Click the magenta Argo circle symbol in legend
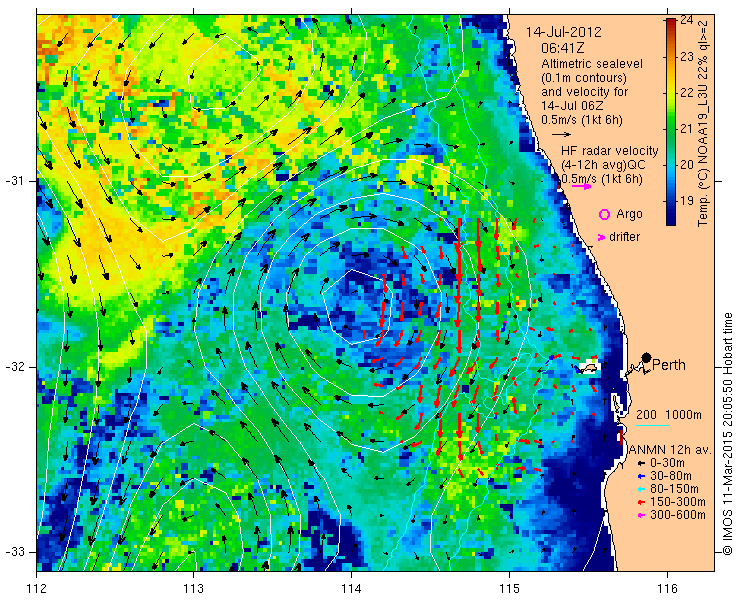Screen dimensions: 740x600 coord(604,214)
